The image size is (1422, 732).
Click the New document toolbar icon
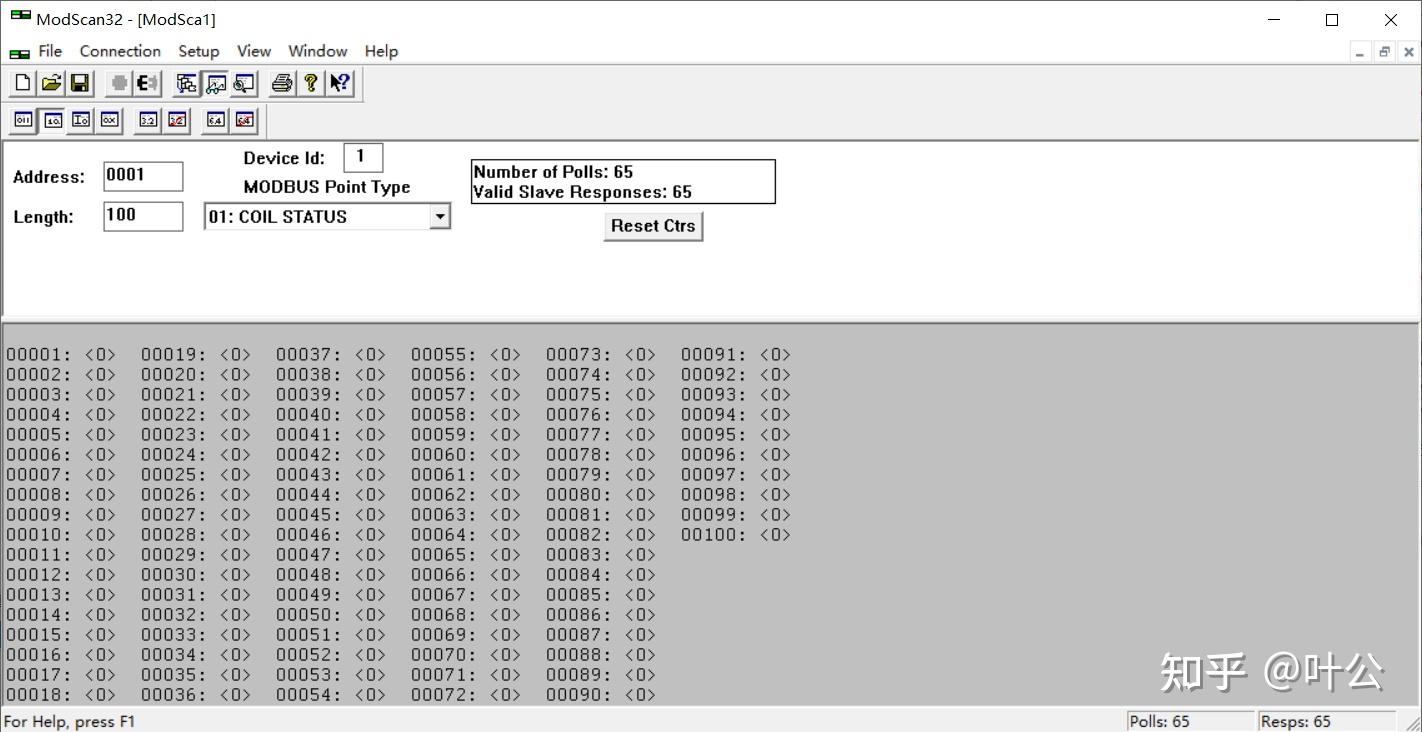tap(23, 84)
